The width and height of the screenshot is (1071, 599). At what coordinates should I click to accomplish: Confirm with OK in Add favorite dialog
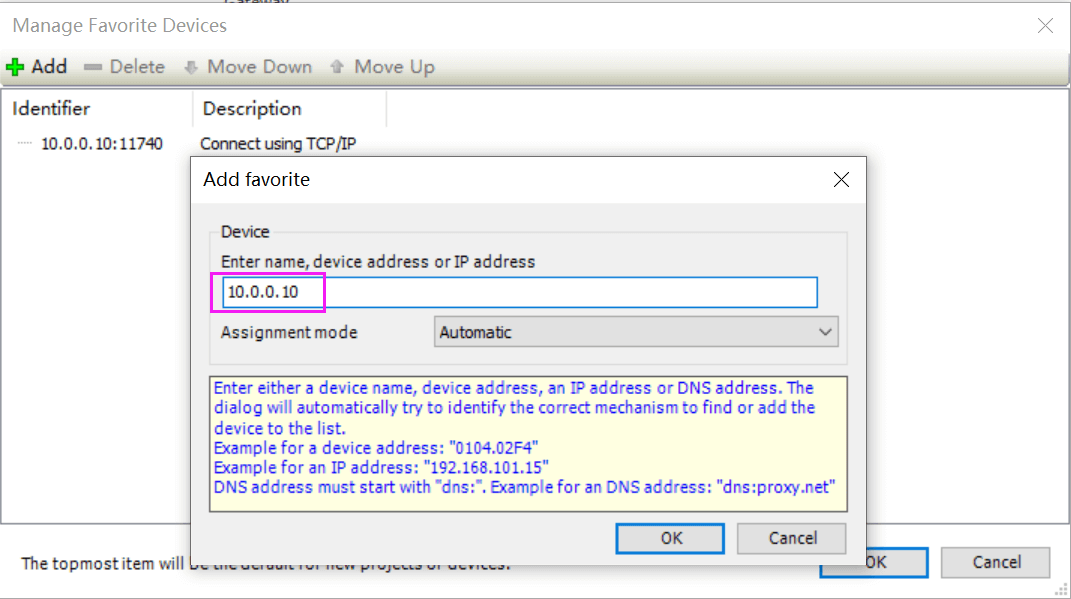tap(672, 538)
